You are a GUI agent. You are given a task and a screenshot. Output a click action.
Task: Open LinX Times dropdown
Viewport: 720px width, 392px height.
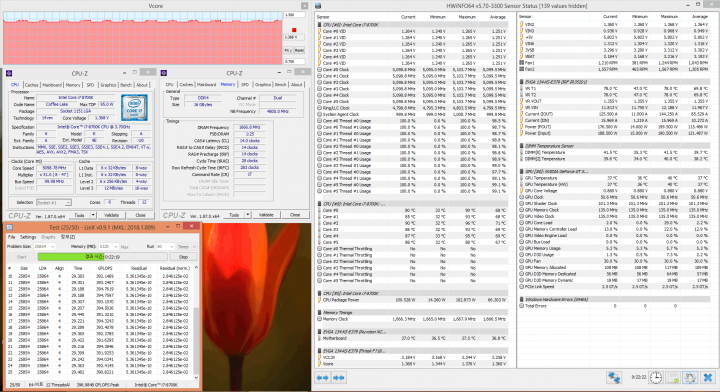point(194,246)
